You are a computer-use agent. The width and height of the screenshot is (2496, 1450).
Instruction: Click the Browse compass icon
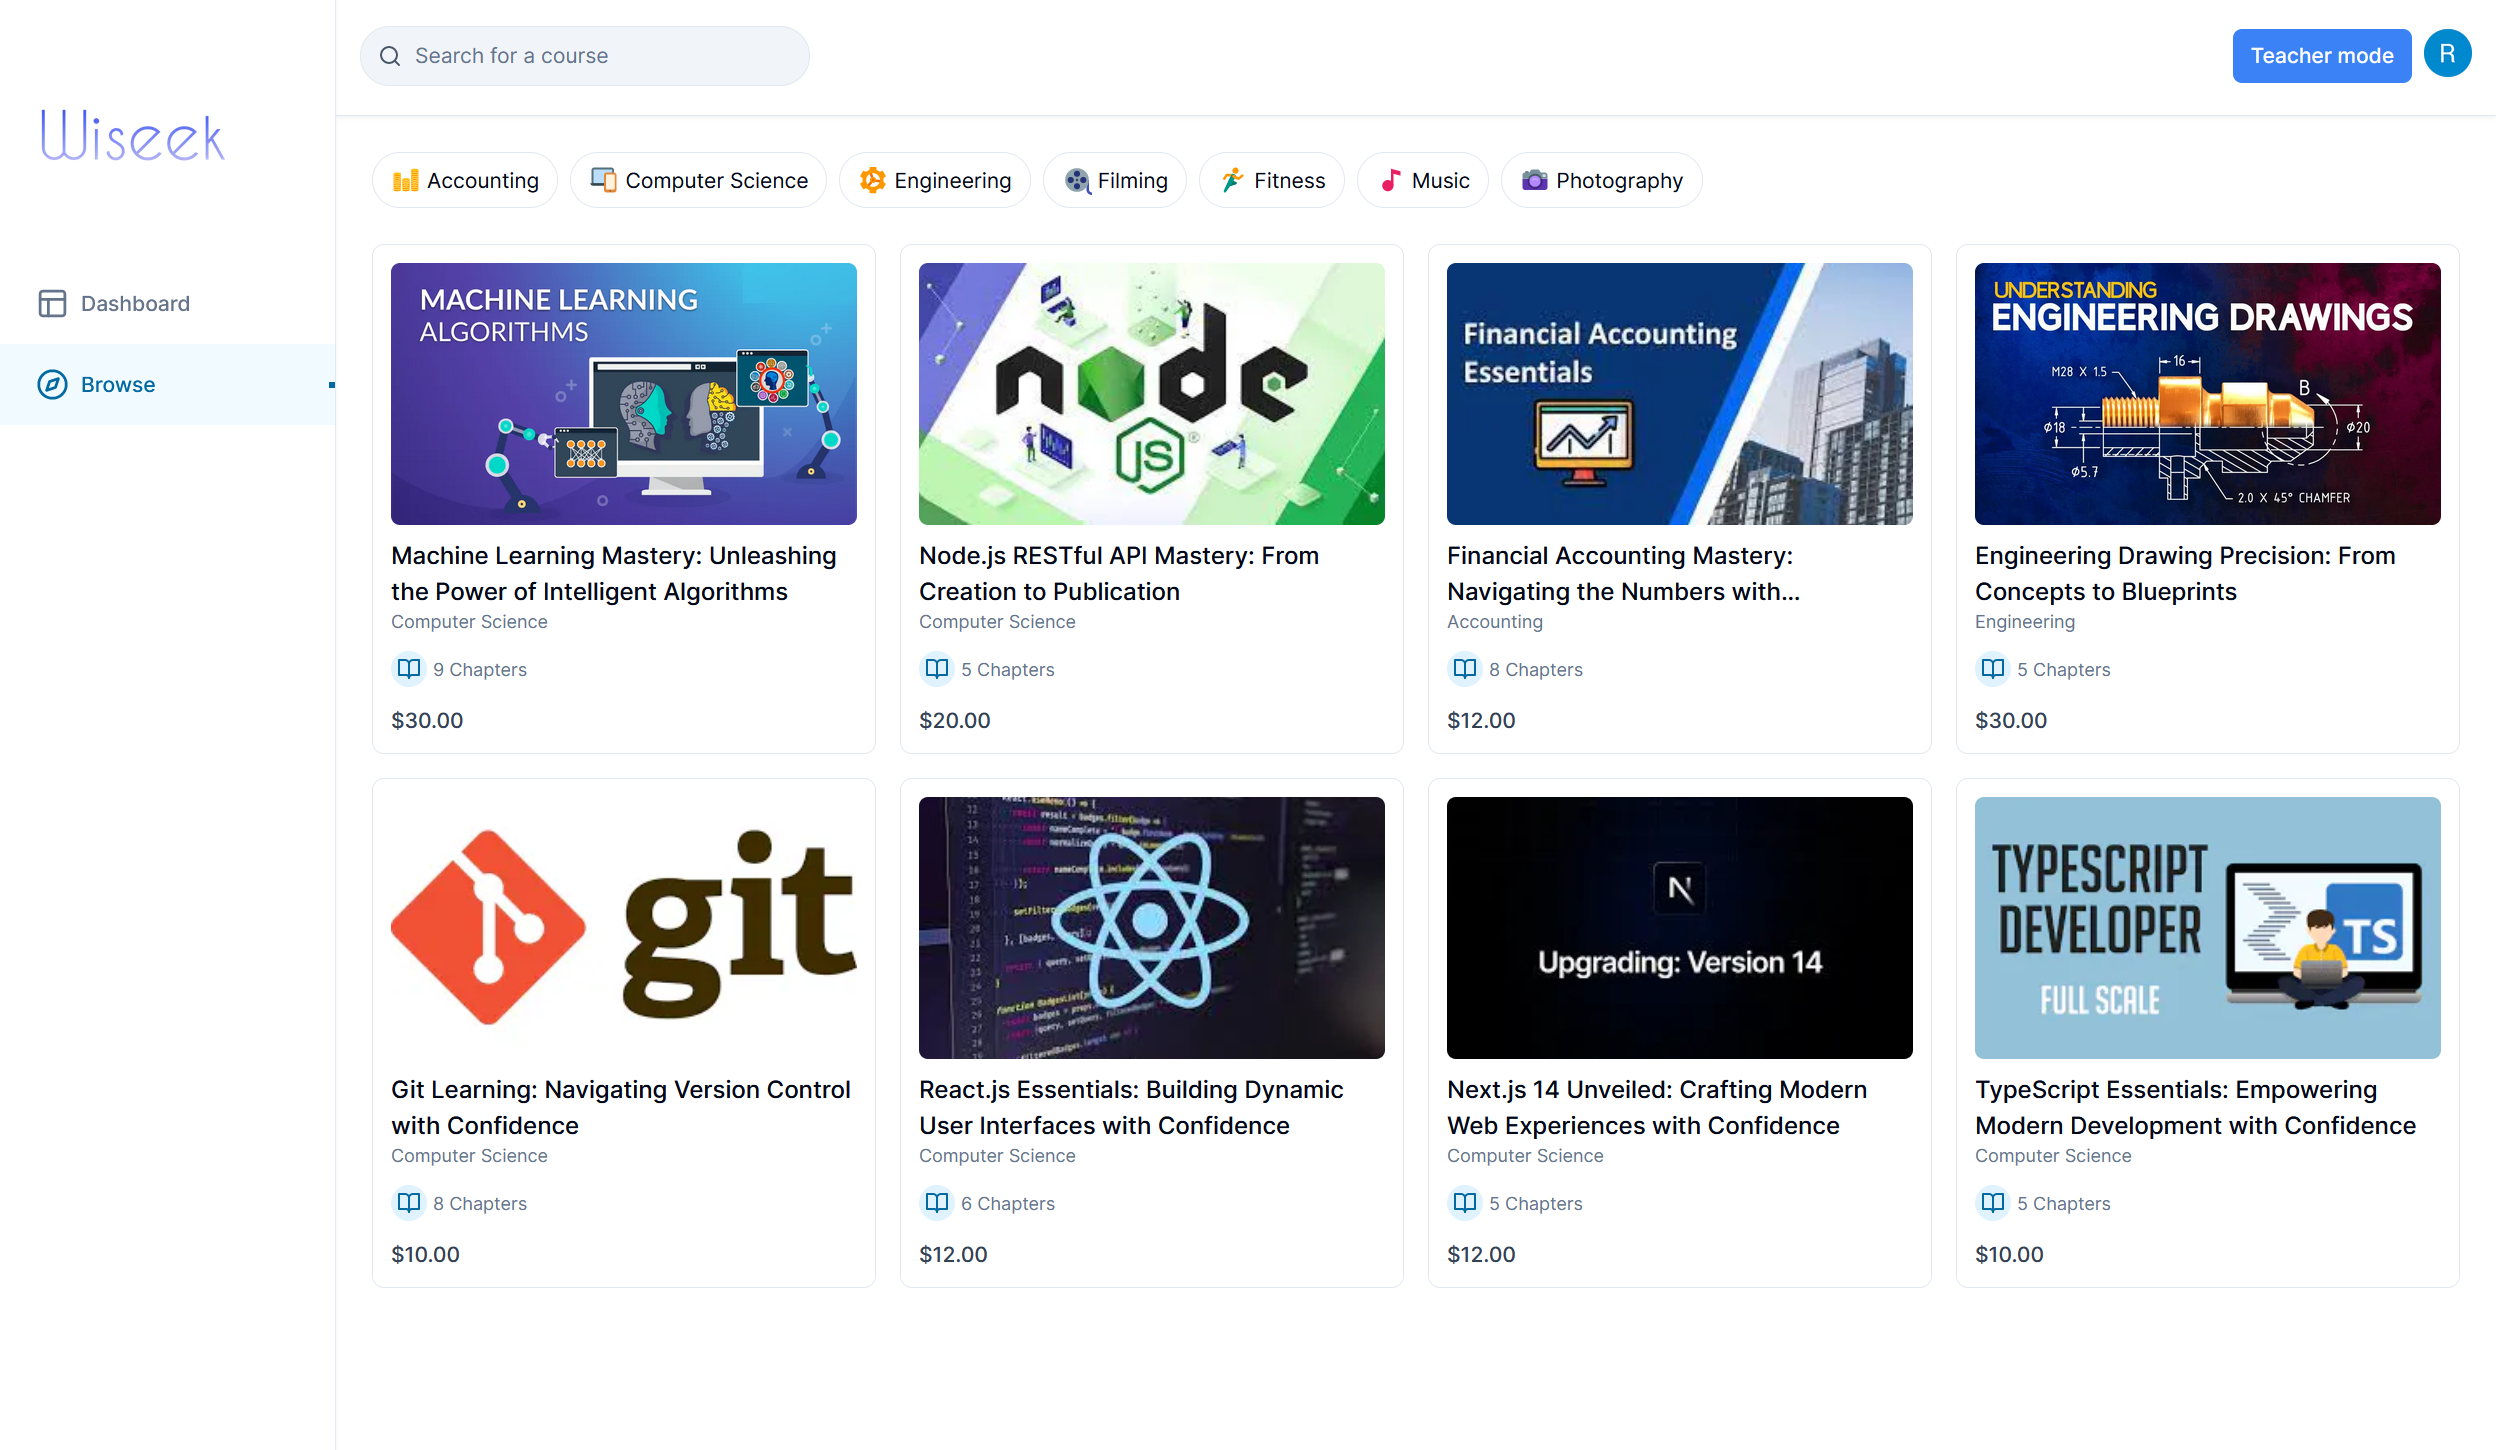[x=52, y=384]
